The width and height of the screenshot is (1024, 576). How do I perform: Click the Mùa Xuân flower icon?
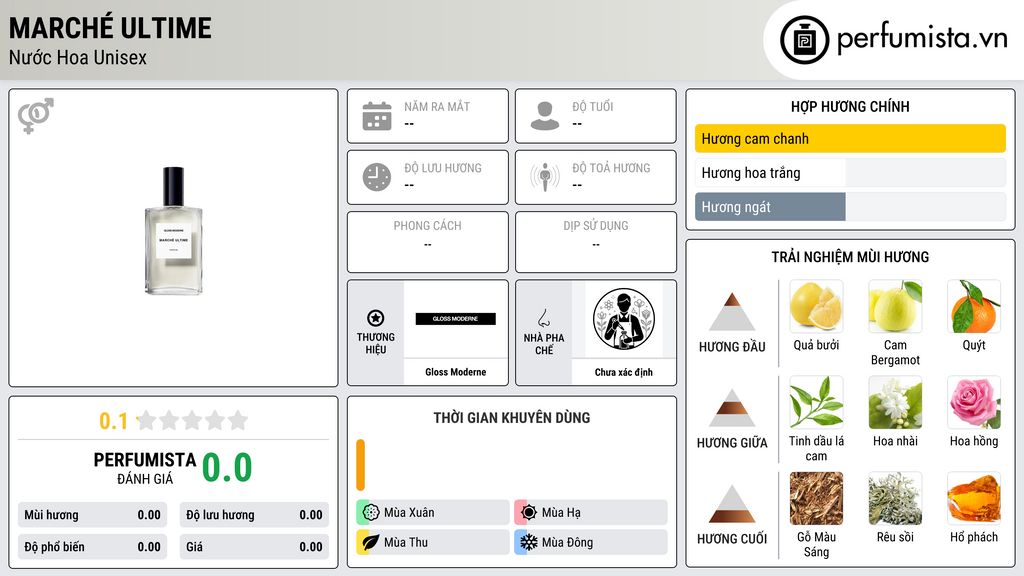(371, 512)
